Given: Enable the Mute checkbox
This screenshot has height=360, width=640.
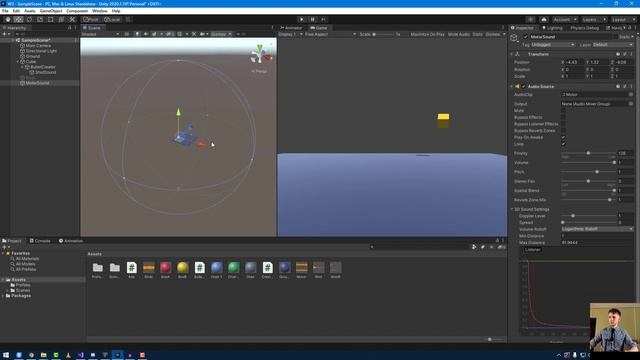Looking at the screenshot, I should coord(563,111).
